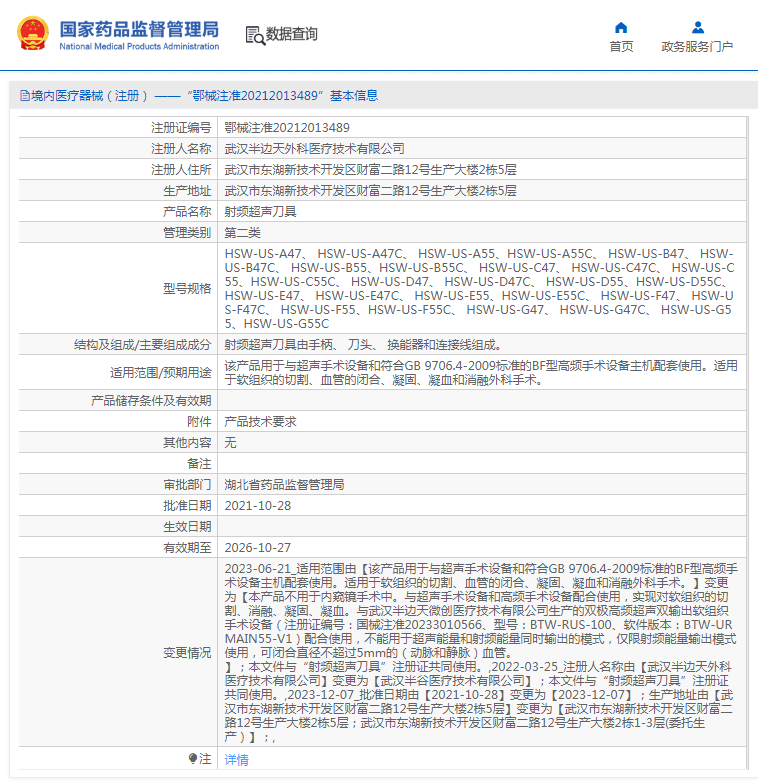Open 详情 details link
Screen dimensions: 758x782
pos(236,760)
